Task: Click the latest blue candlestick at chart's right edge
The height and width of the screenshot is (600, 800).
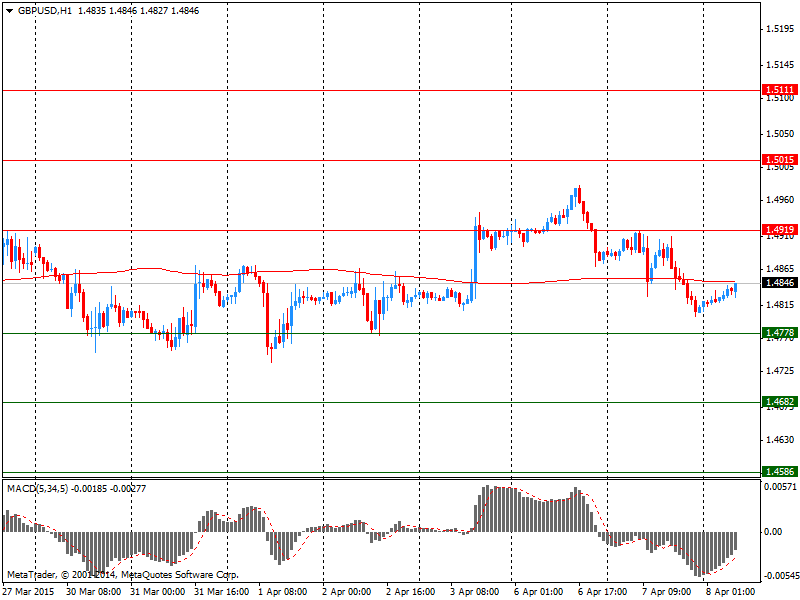Action: [x=736, y=288]
